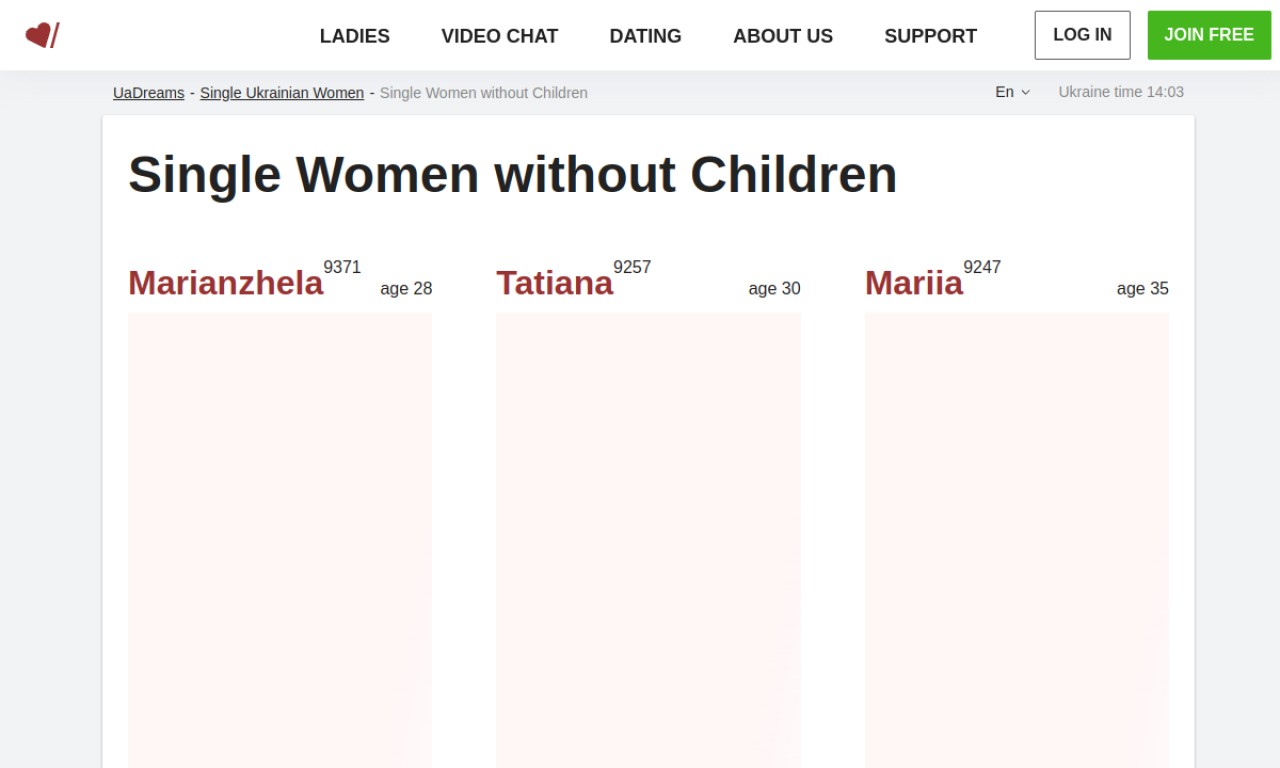Image resolution: width=1280 pixels, height=768 pixels.
Task: Open the Video Chat menu item
Action: pyautogui.click(x=499, y=36)
